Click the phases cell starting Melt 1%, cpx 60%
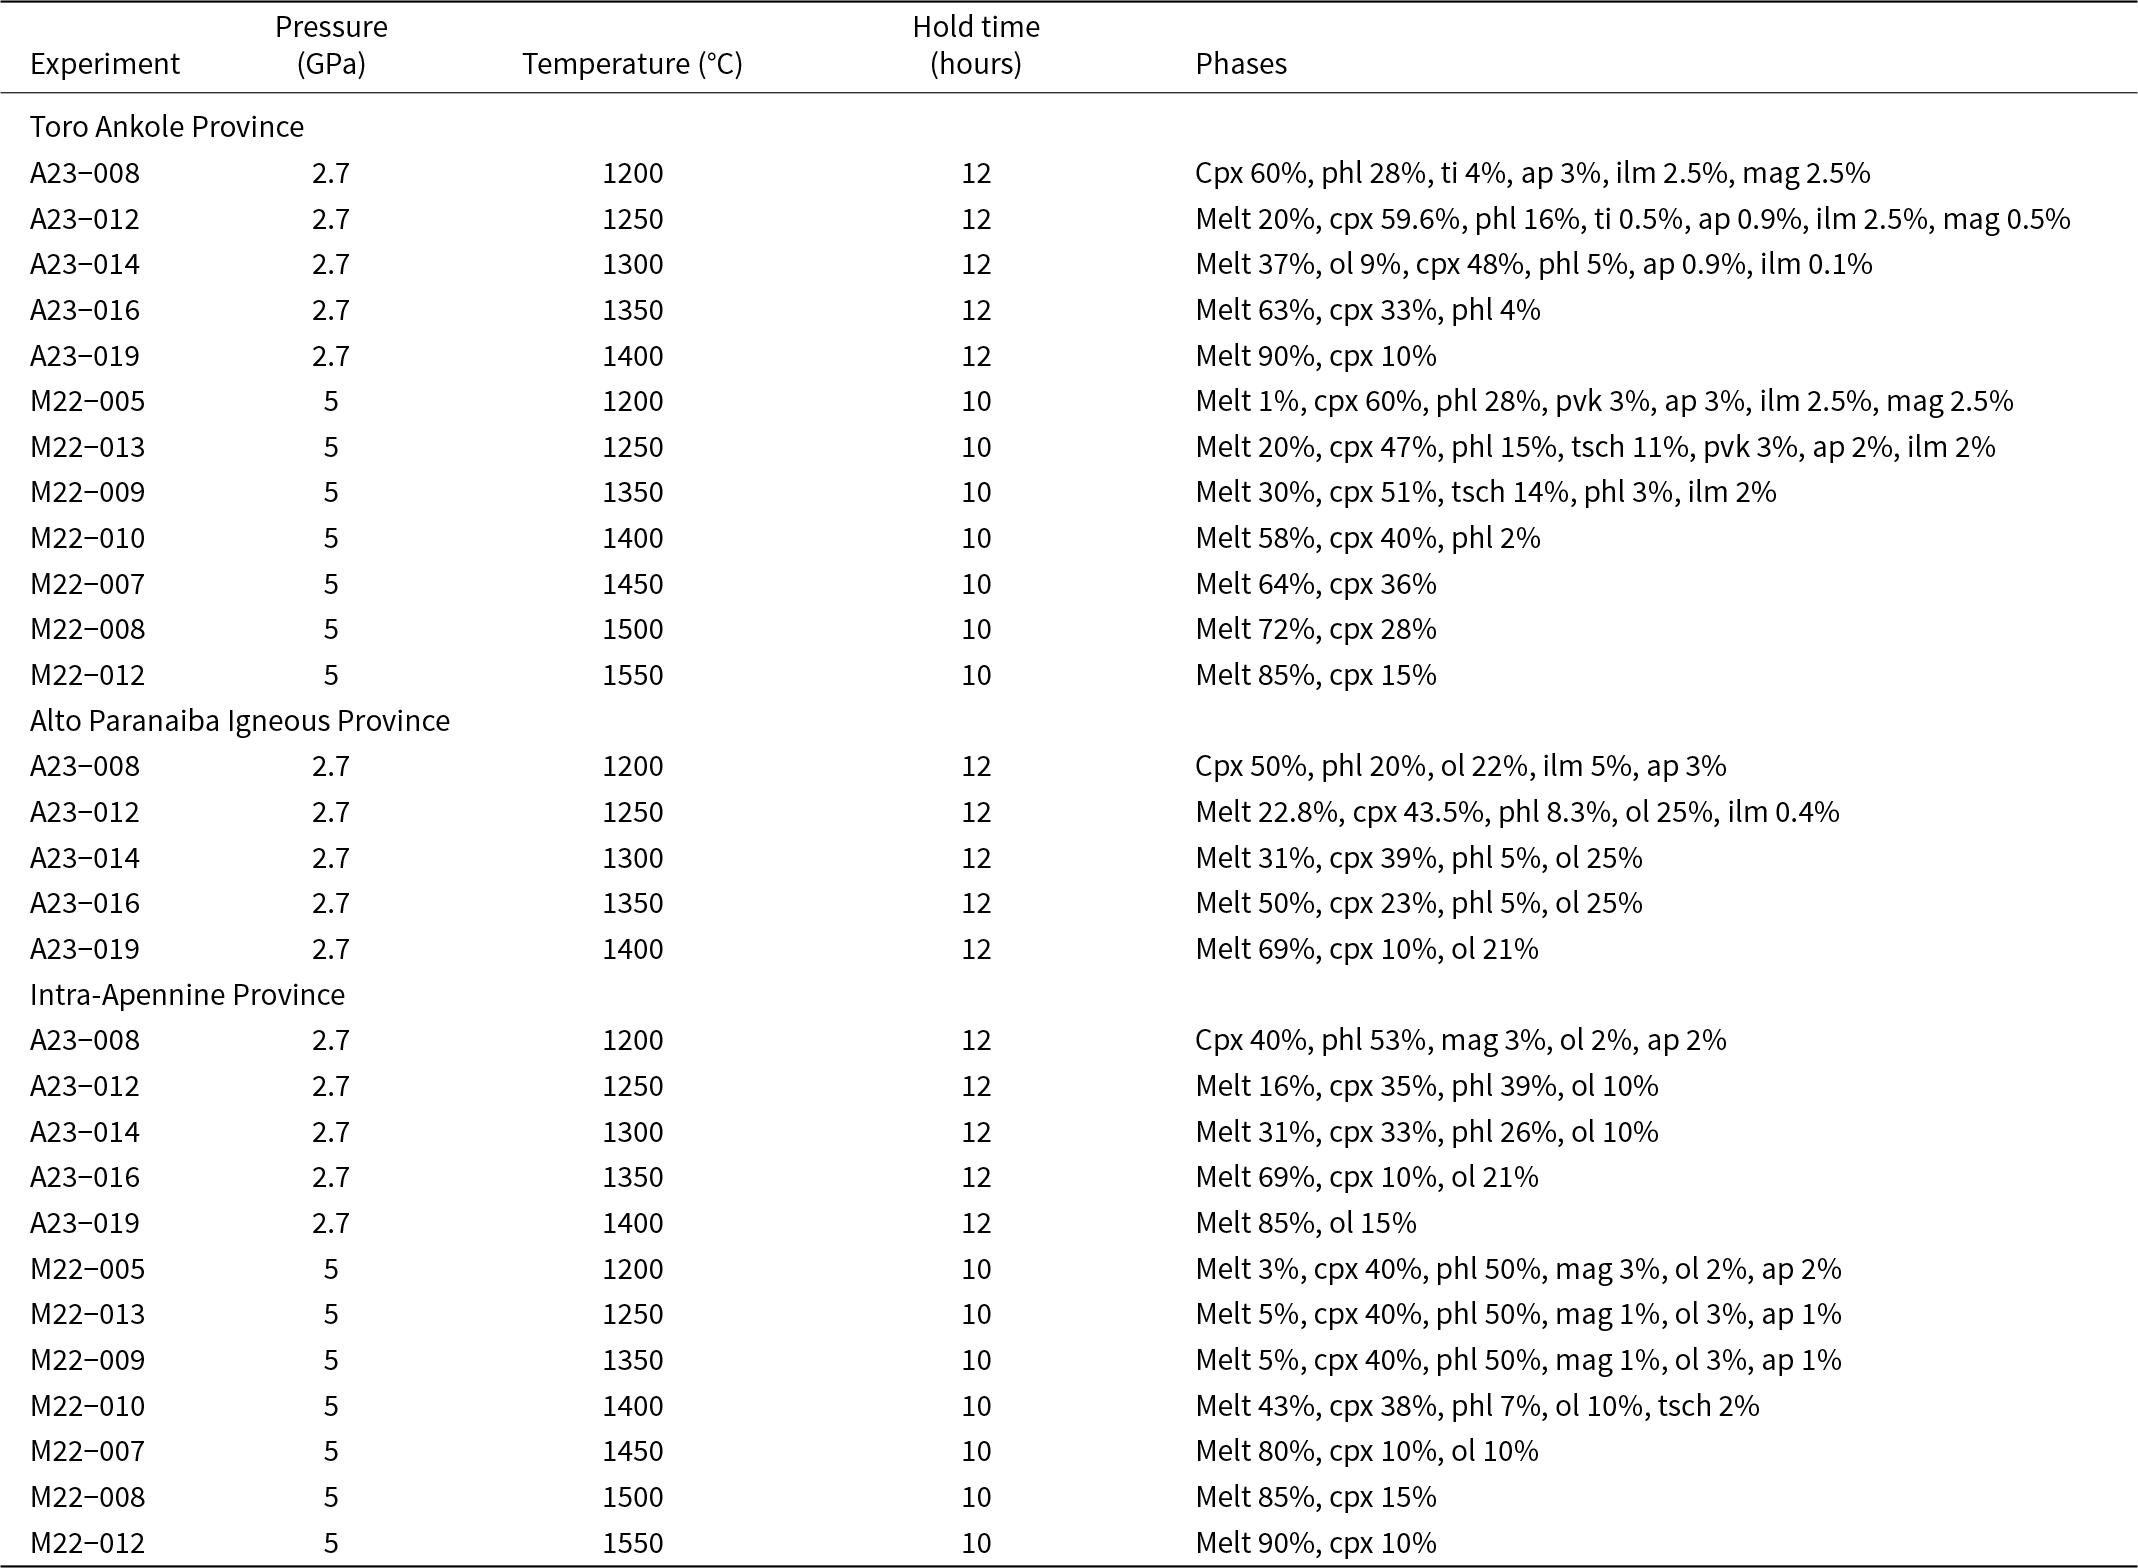 click(x=1604, y=401)
